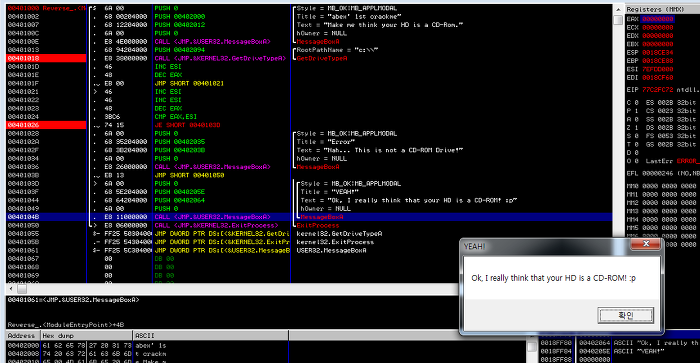Click the kernel32.GetDriveTypeA comment
Screen dimensions: 700x363
coord(339,234)
